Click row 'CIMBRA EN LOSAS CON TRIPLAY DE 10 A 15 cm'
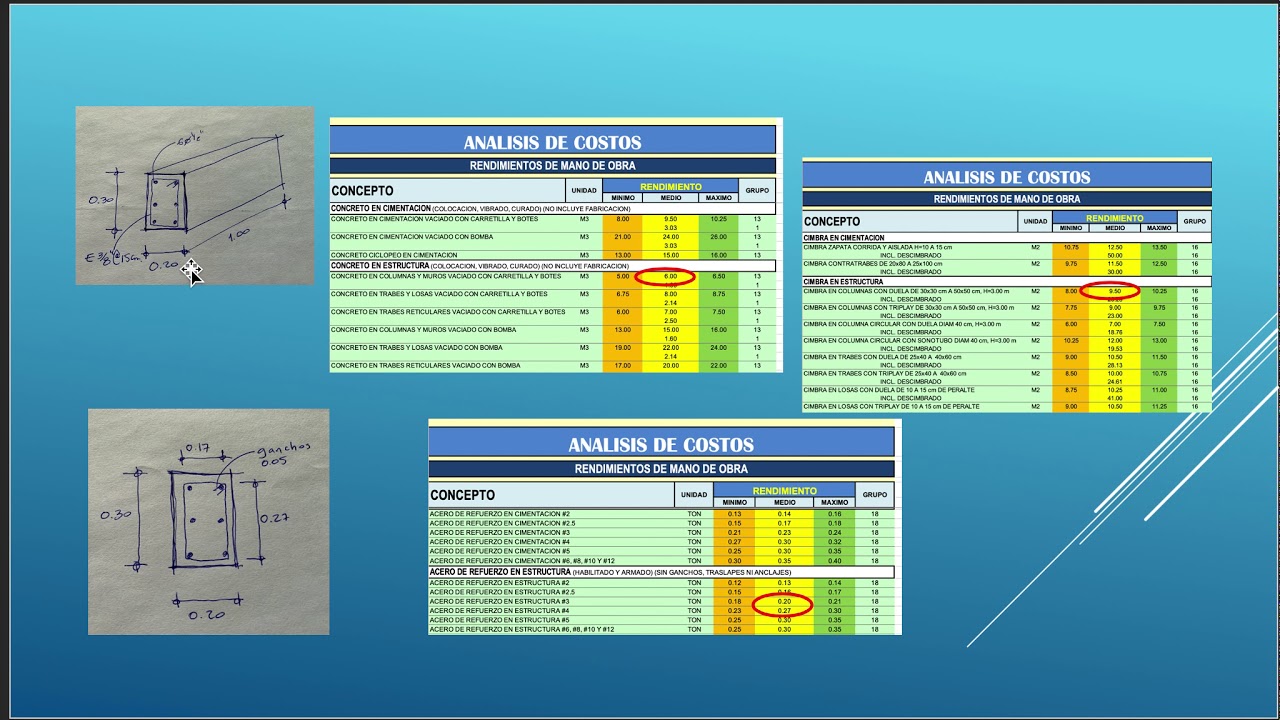The width and height of the screenshot is (1280, 720). (1007, 407)
